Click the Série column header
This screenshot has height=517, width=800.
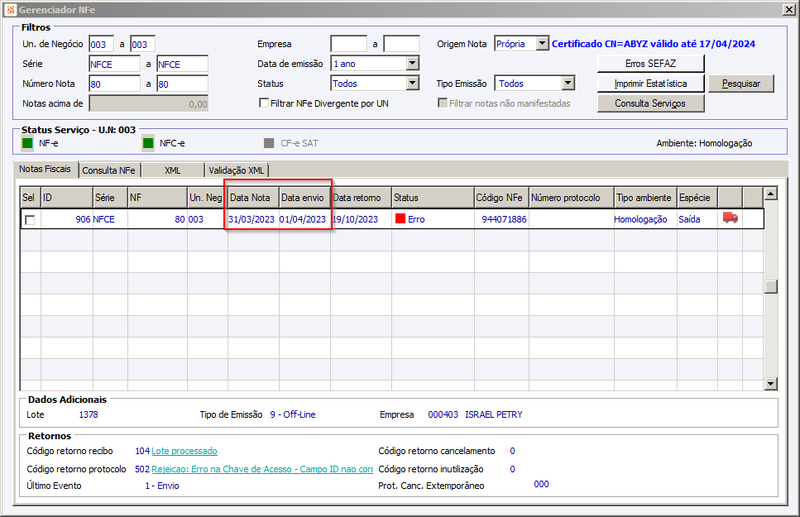[x=110, y=198]
